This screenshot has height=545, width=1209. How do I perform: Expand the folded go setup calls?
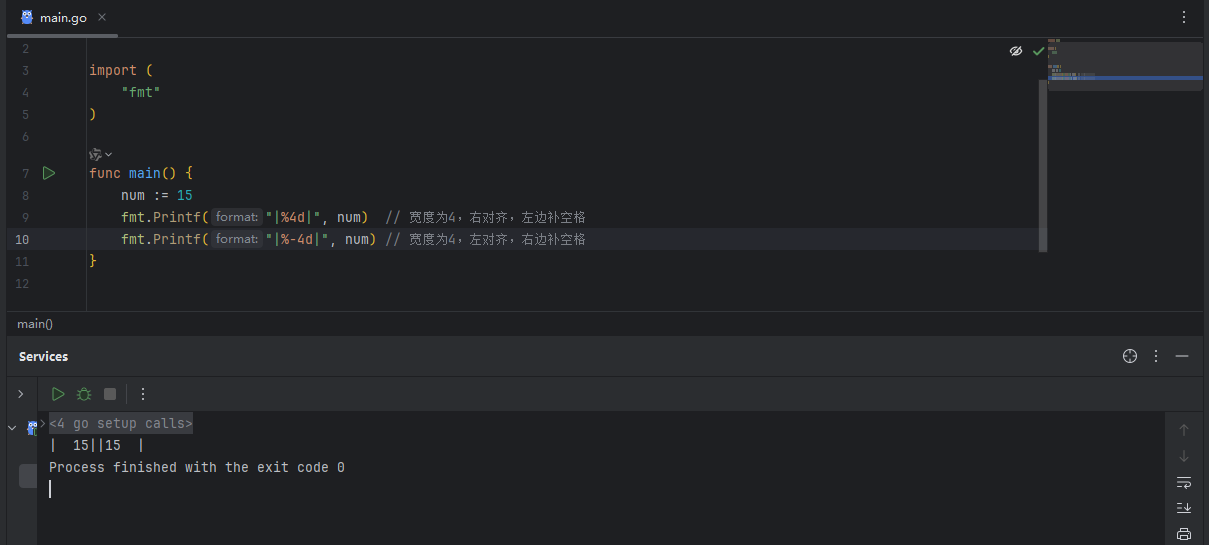(121, 424)
